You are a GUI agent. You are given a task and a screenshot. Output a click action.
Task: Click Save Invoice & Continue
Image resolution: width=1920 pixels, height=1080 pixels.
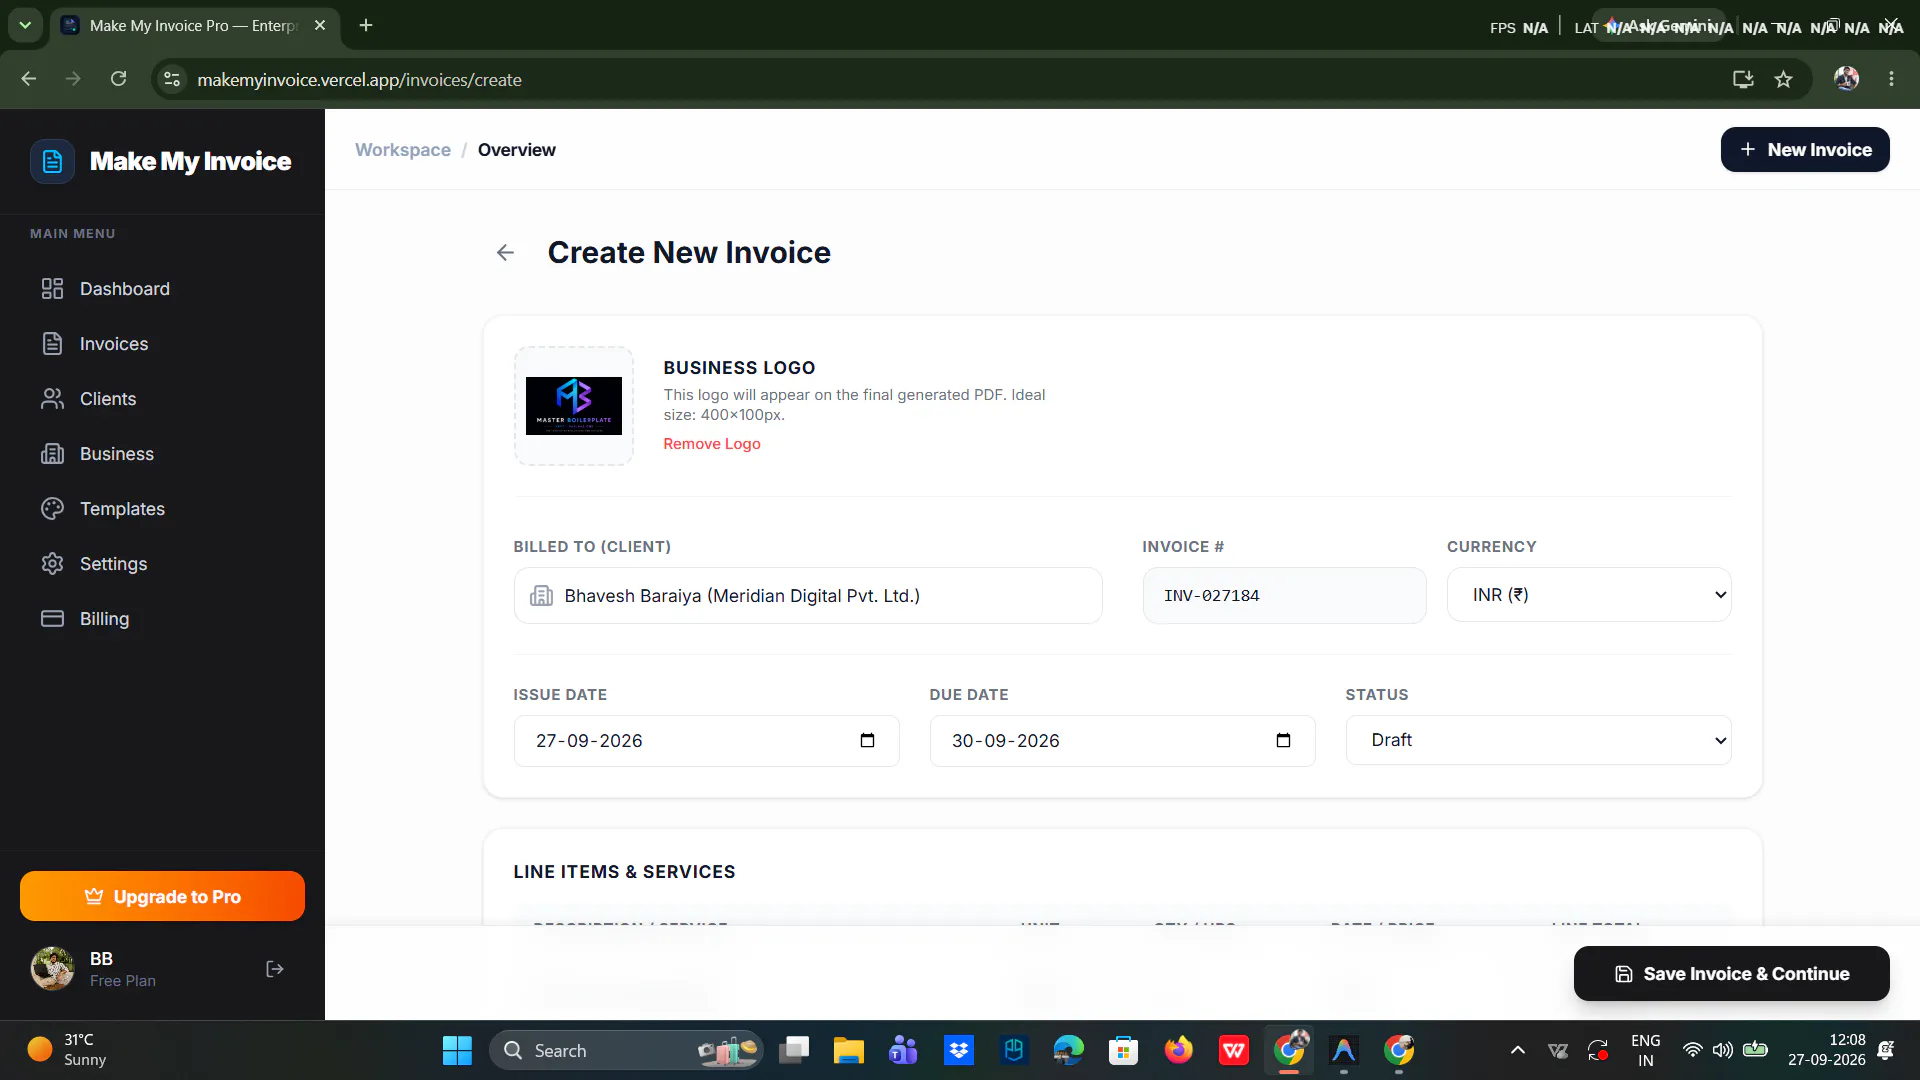(1732, 974)
